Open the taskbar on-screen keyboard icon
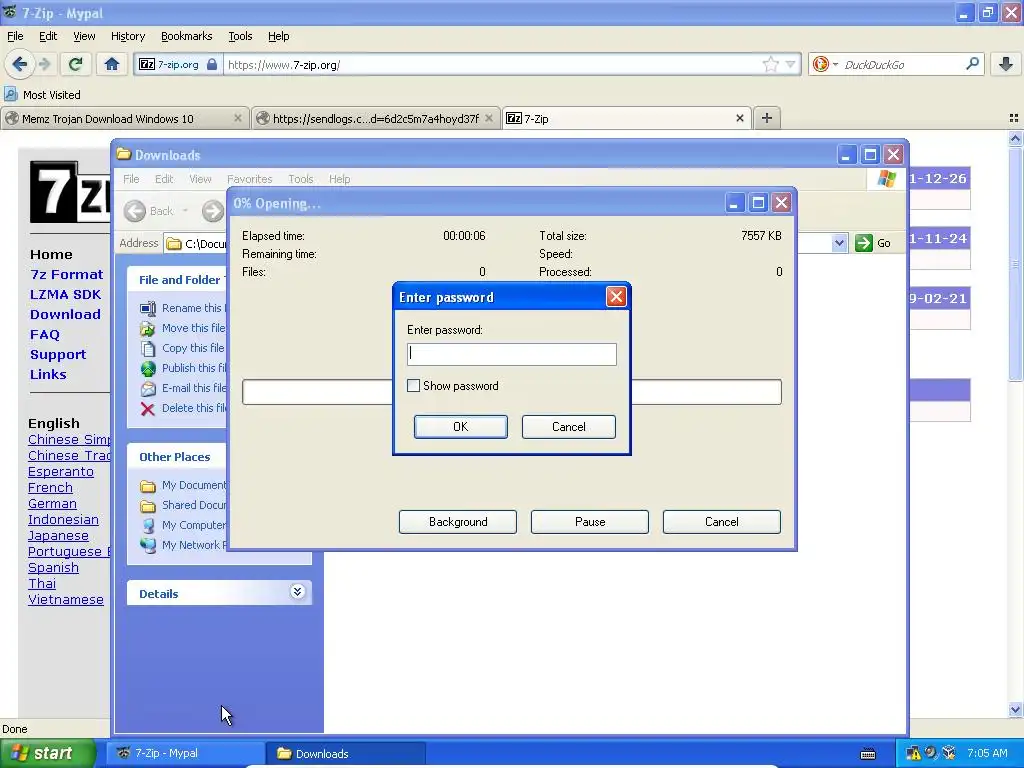 point(867,754)
